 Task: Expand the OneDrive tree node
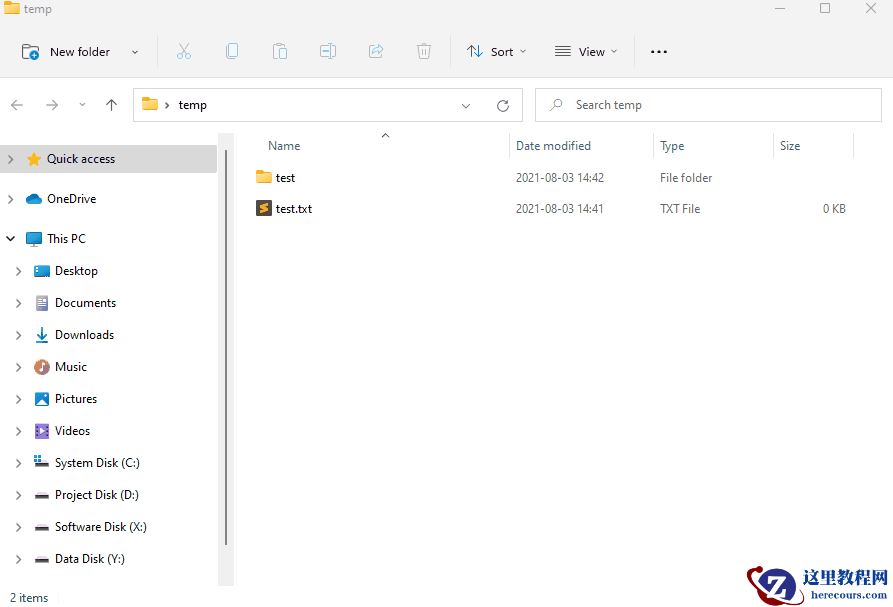coord(11,199)
